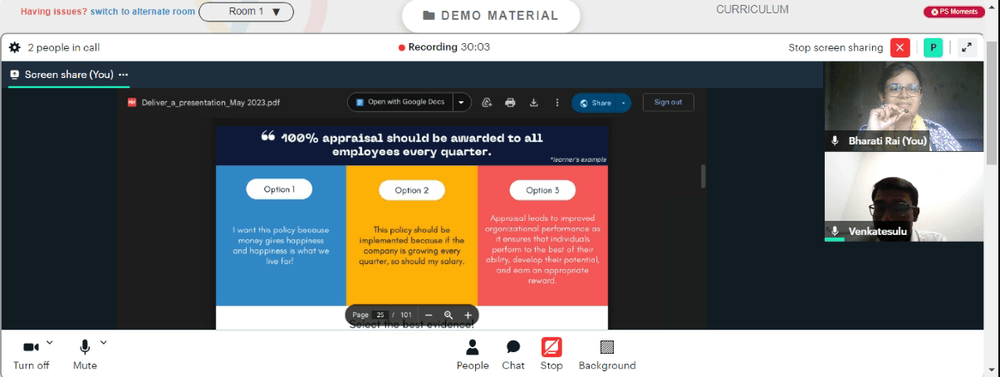
Task: Turn off the camera
Action: click(x=31, y=354)
